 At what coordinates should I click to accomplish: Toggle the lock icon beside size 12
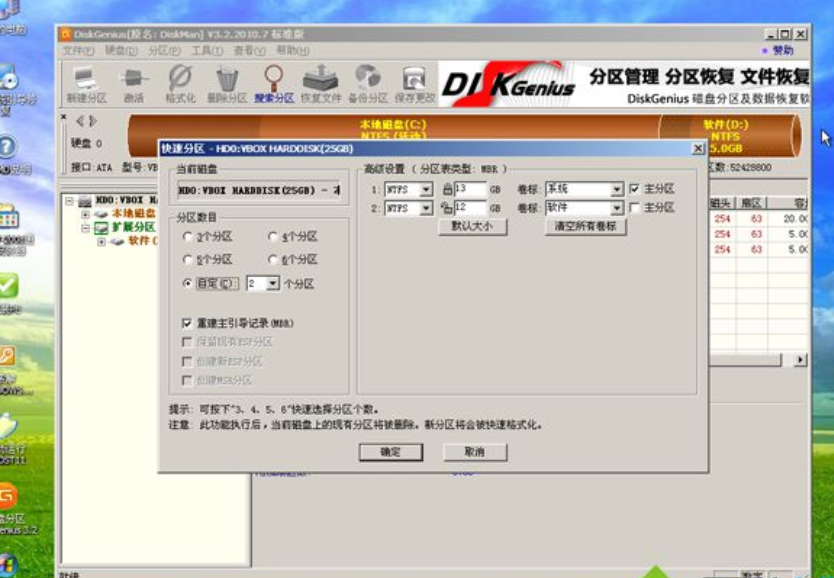point(447,208)
